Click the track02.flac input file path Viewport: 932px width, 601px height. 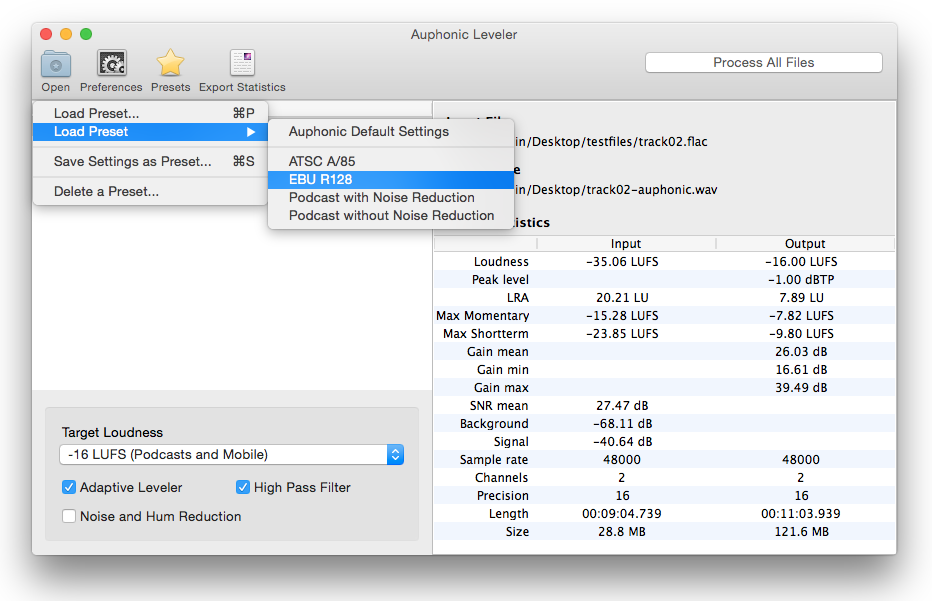click(611, 141)
